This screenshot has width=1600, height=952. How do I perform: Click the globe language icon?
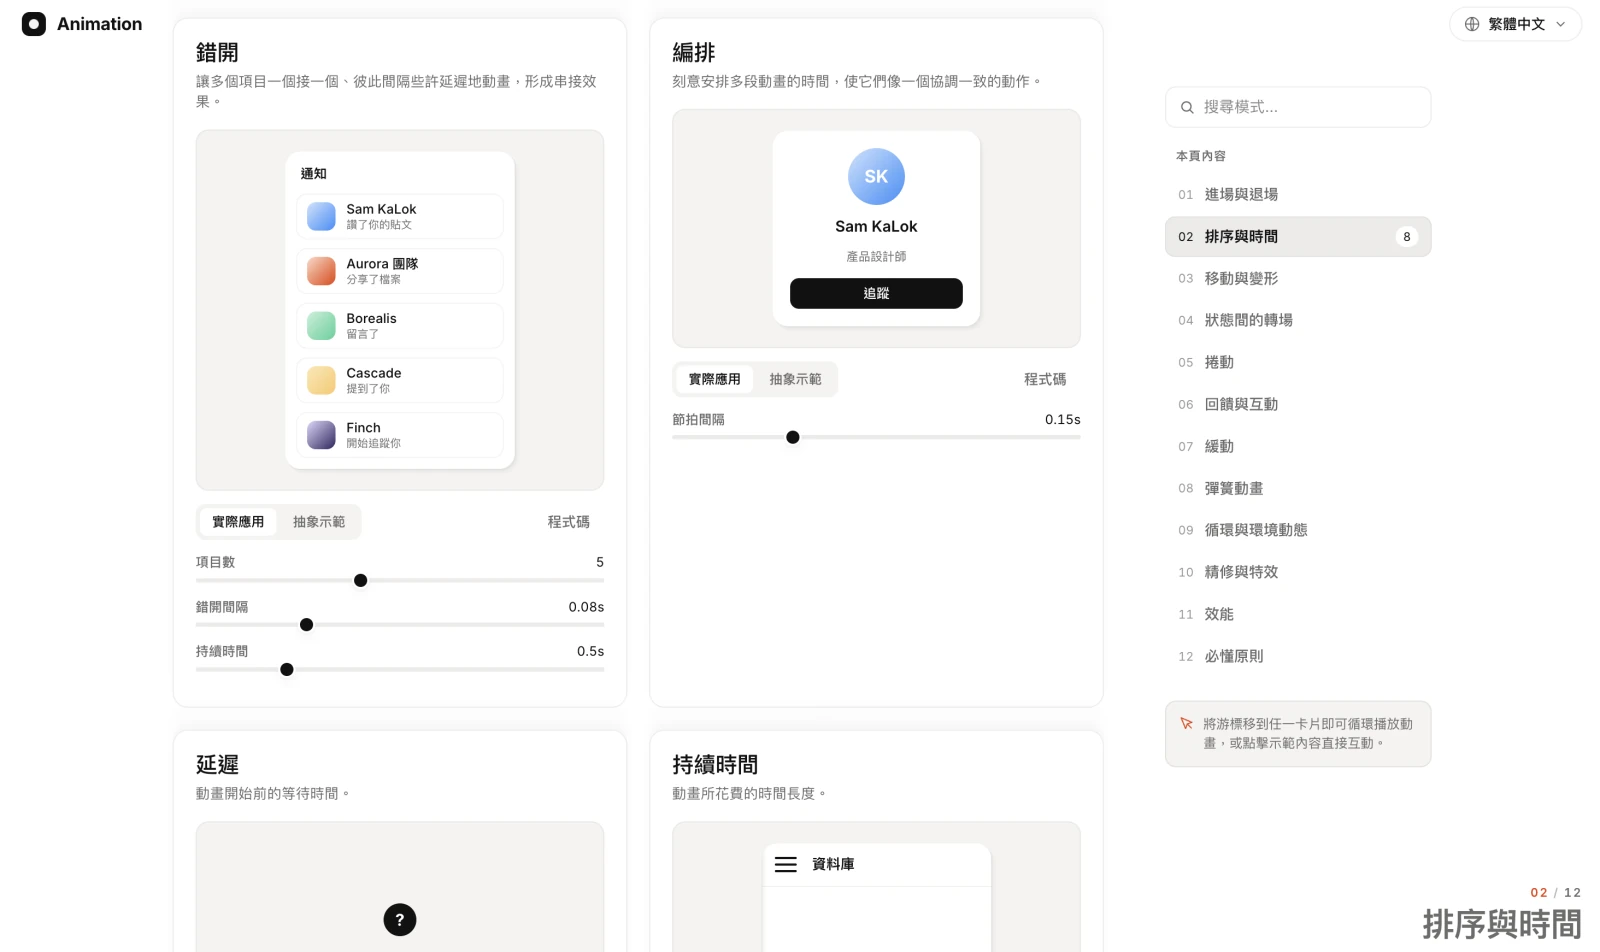coord(1472,24)
